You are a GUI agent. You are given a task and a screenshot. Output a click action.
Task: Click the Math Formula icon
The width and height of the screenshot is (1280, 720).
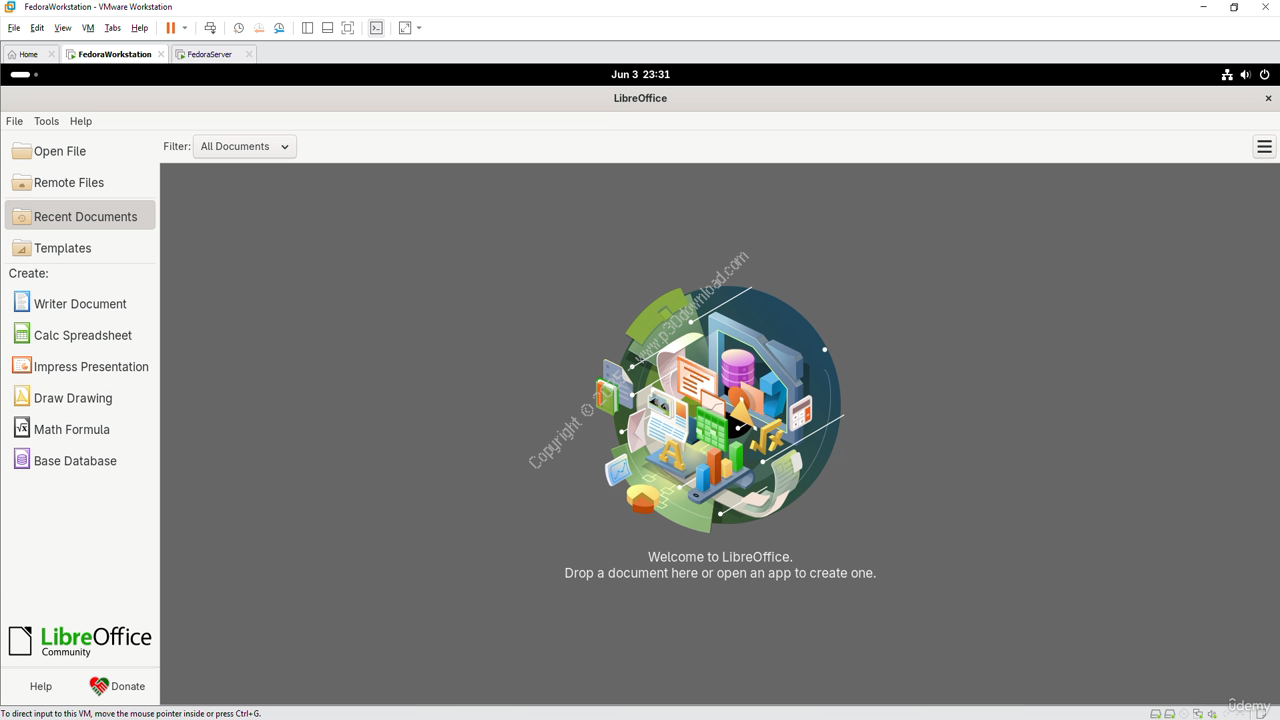[21, 428]
